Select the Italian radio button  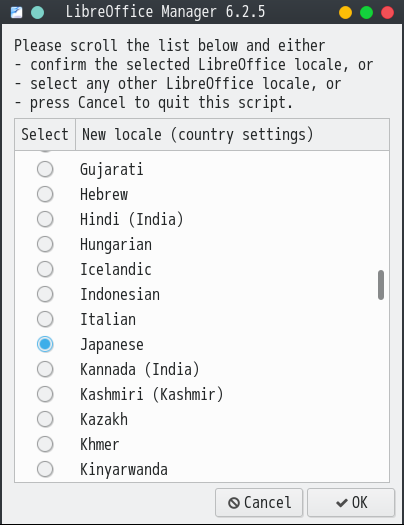coord(45,319)
